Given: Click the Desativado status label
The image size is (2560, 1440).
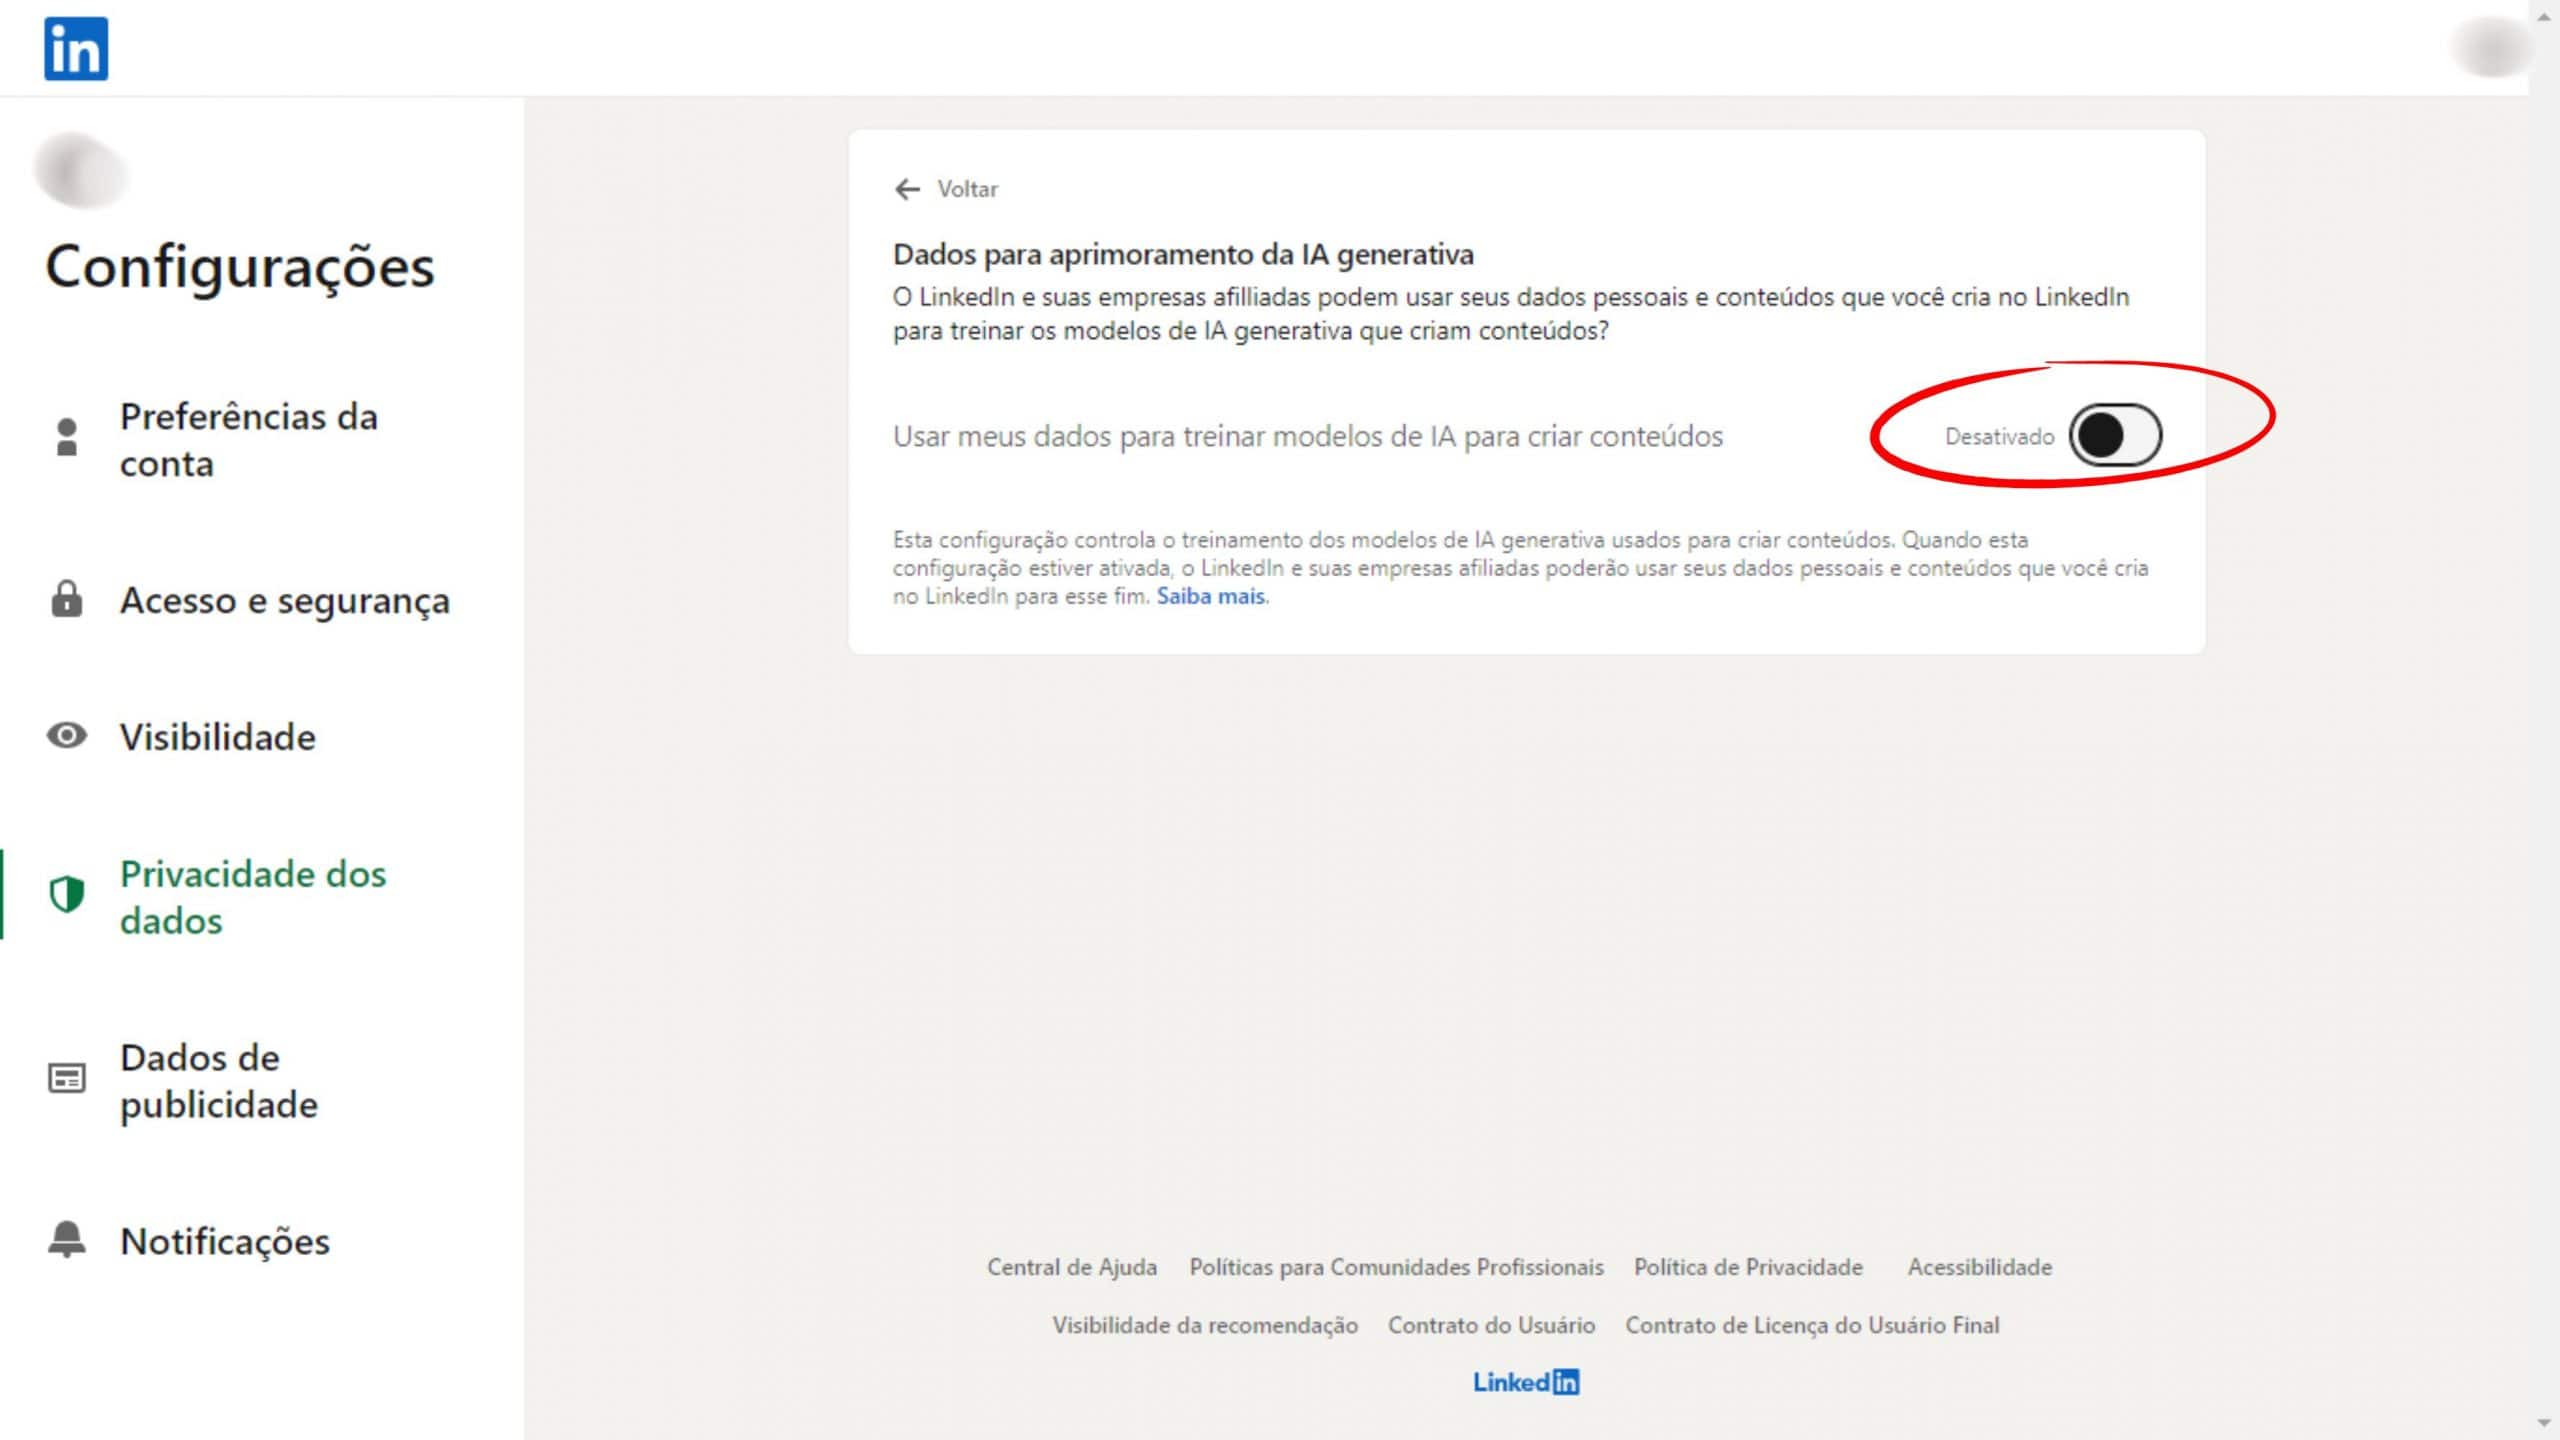Looking at the screenshot, I should click(1999, 436).
